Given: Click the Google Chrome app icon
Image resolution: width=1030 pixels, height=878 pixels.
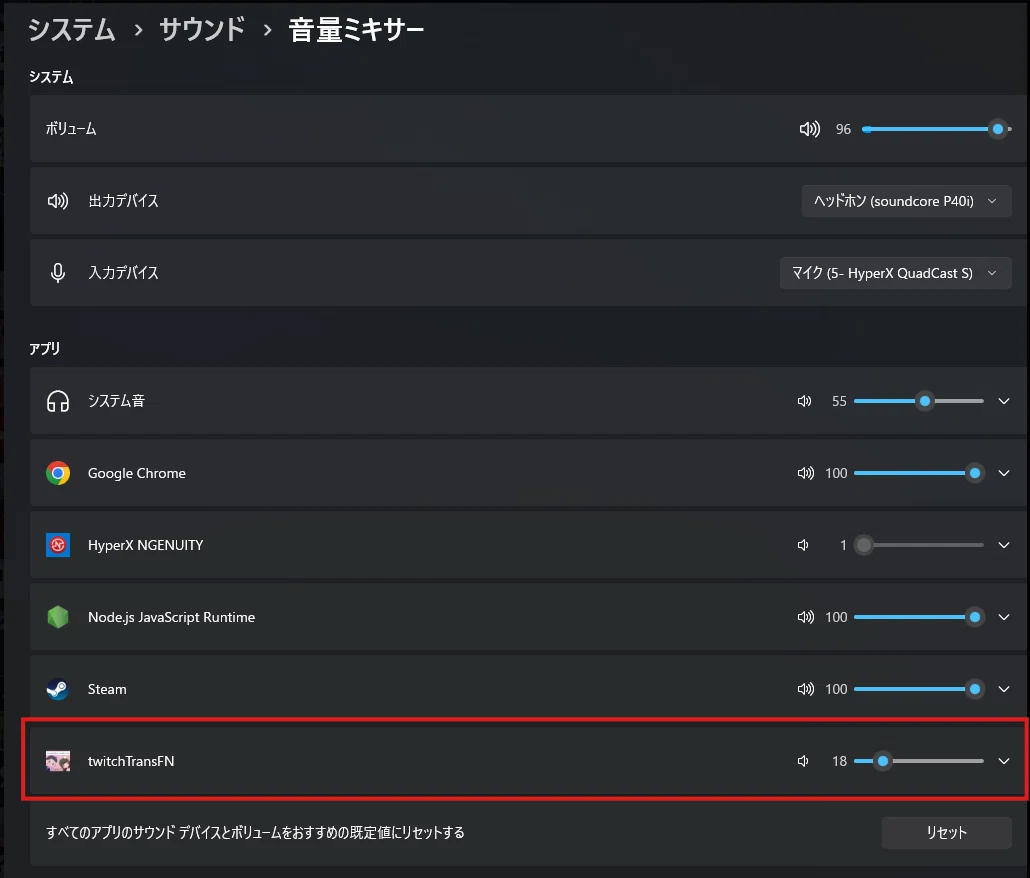Looking at the screenshot, I should [x=58, y=473].
